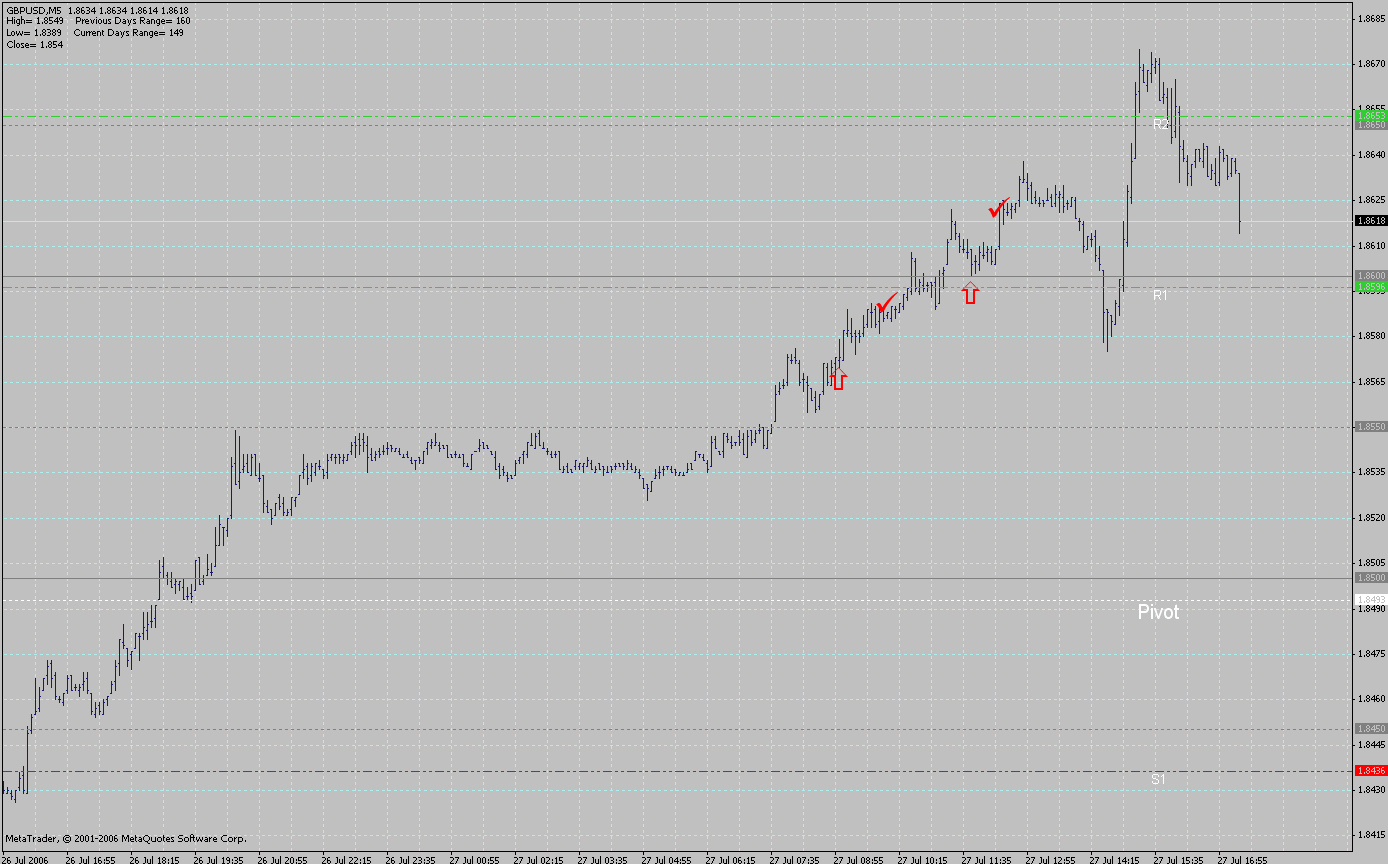
Task: Select the grey 1.8550 level label
Action: tap(1371, 427)
